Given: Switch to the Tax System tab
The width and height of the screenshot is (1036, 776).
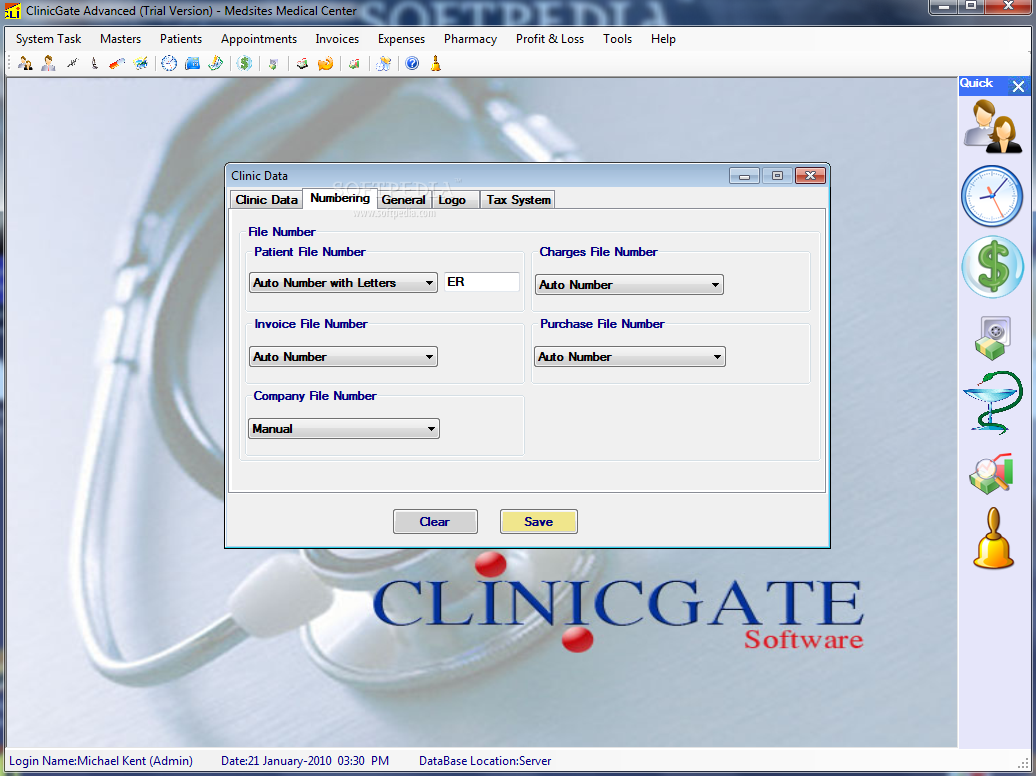Looking at the screenshot, I should click(x=518, y=200).
